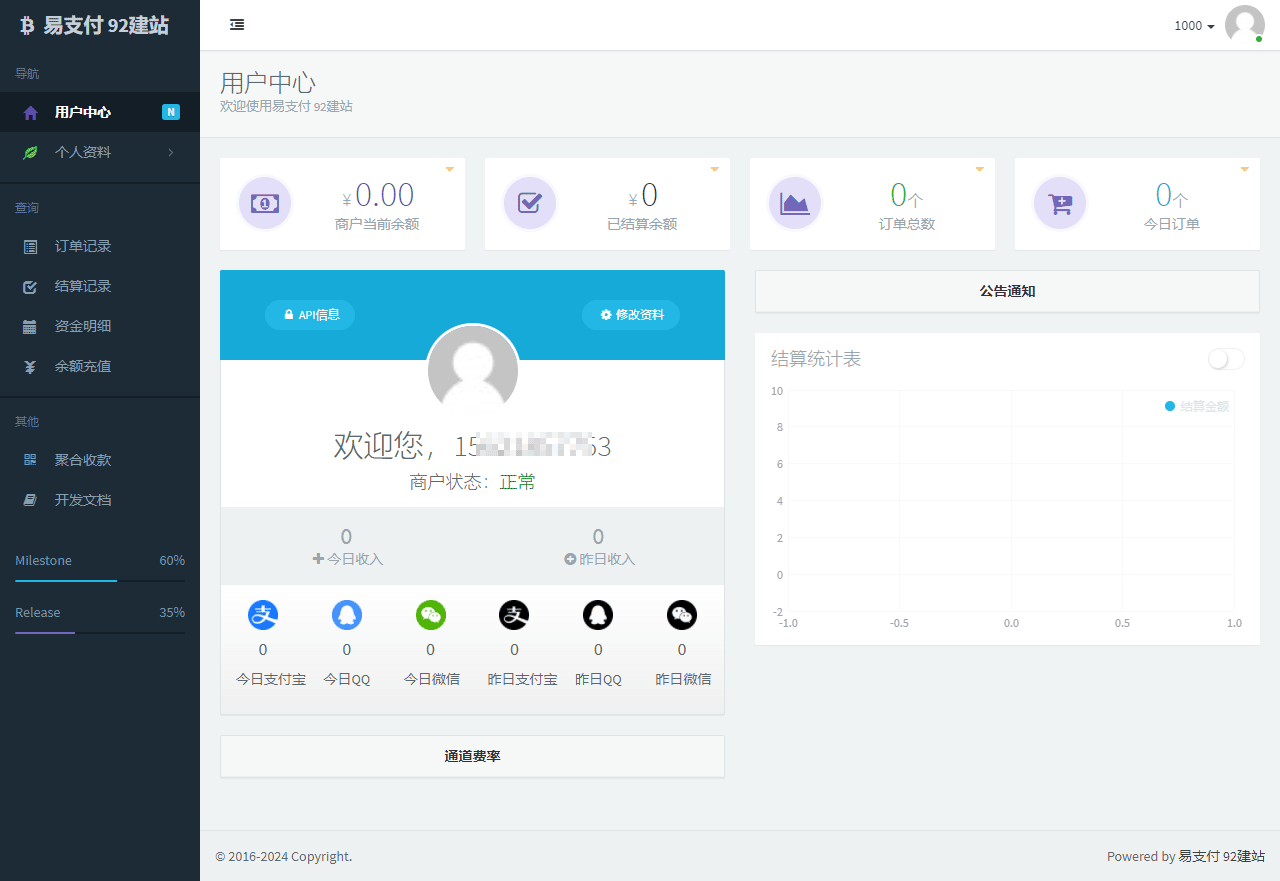Click the WeChat icon above 今日微信
Screen dimensions: 1280x881
click(x=430, y=614)
